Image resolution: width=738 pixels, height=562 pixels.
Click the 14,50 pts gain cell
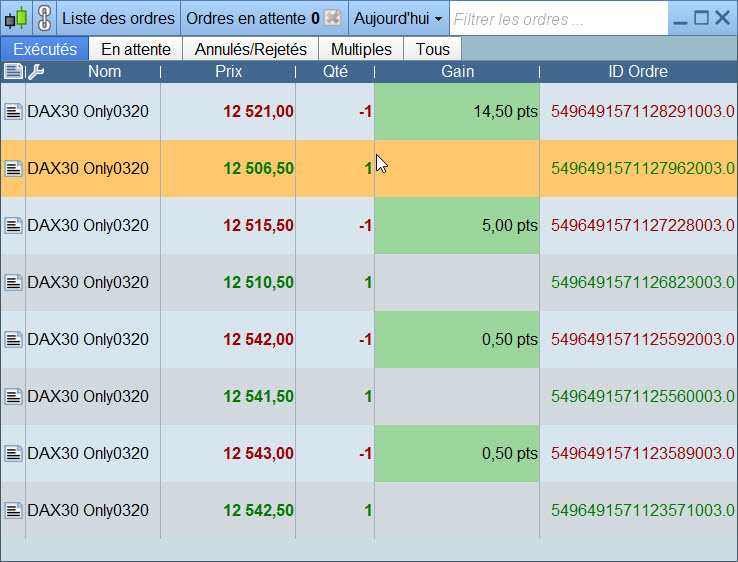click(457, 112)
